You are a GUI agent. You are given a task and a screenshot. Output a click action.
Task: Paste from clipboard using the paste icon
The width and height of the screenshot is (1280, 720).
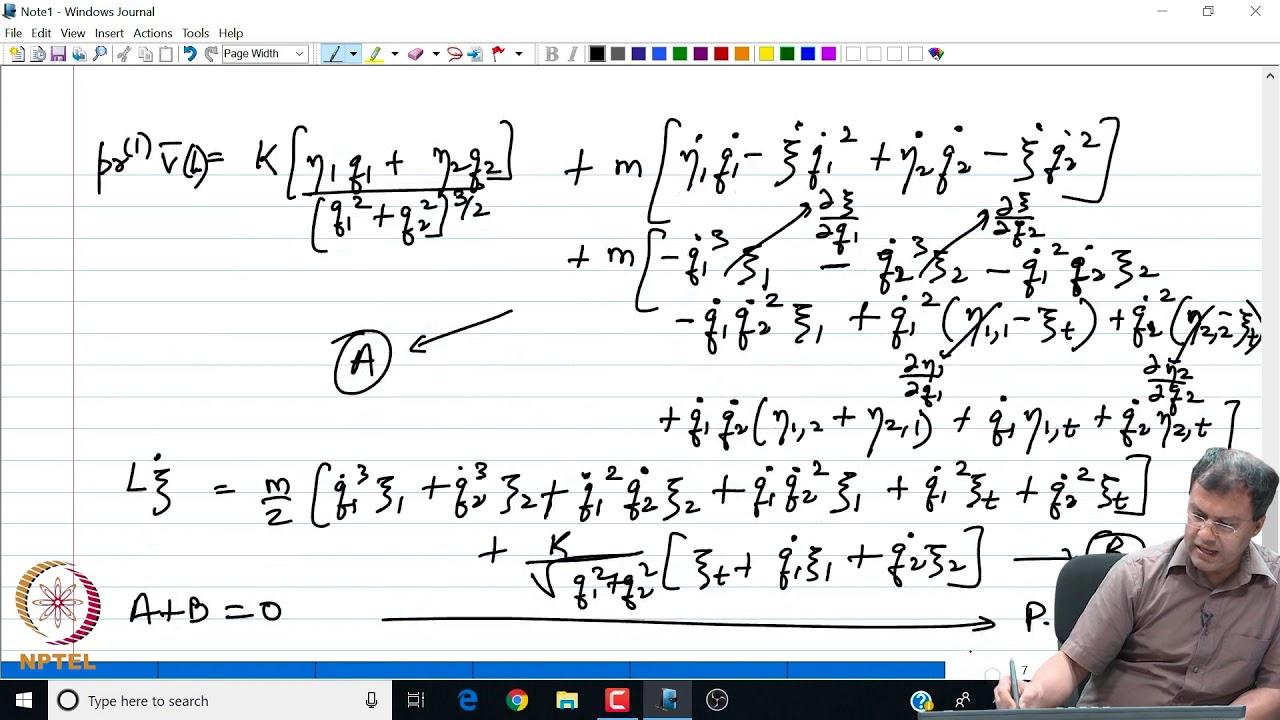(x=166, y=54)
